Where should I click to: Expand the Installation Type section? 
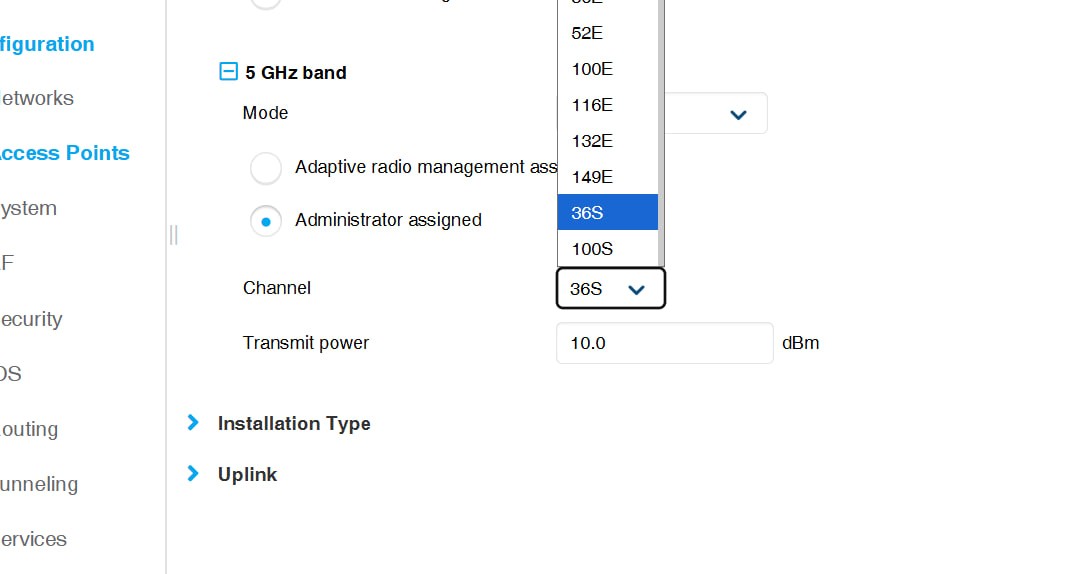193,423
